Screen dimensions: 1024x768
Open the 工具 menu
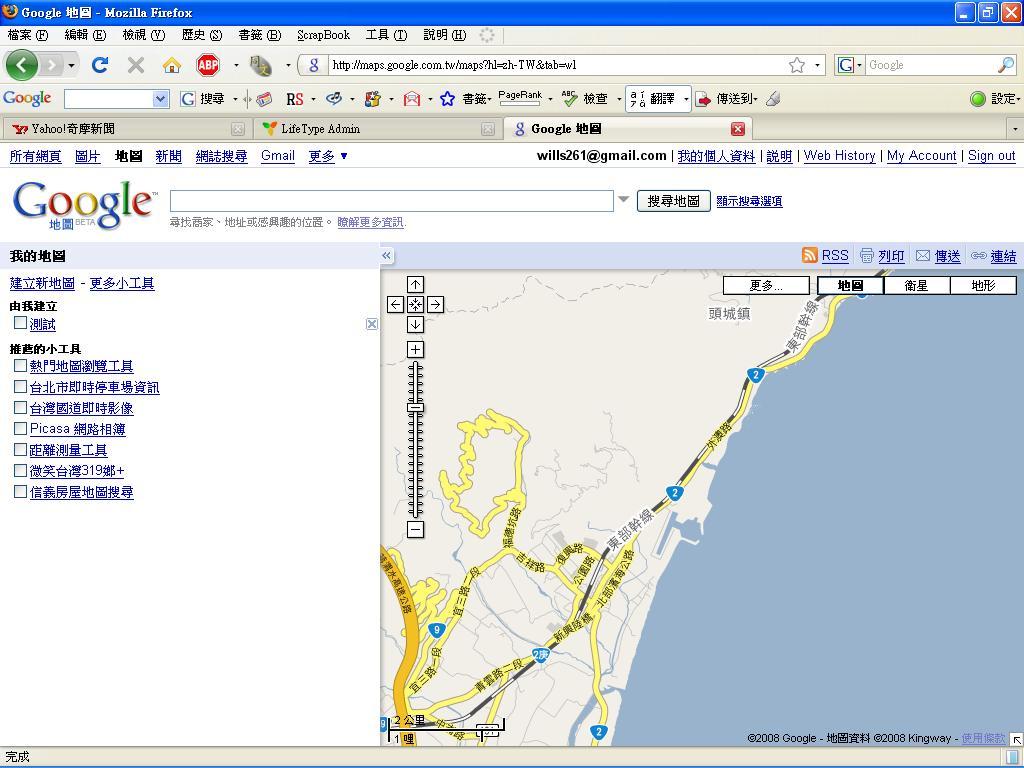click(386, 35)
